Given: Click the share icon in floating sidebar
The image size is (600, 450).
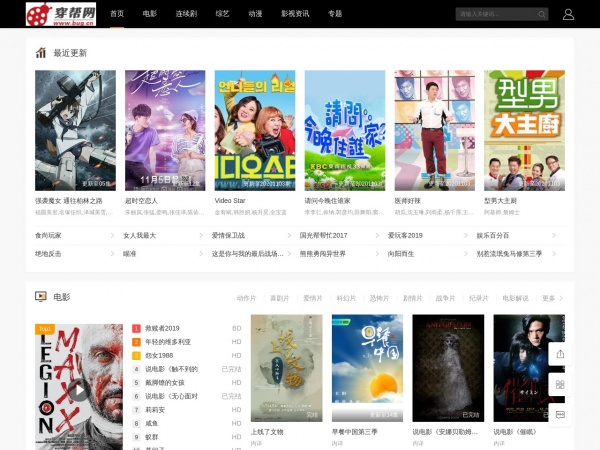Looking at the screenshot, I should point(560,354).
